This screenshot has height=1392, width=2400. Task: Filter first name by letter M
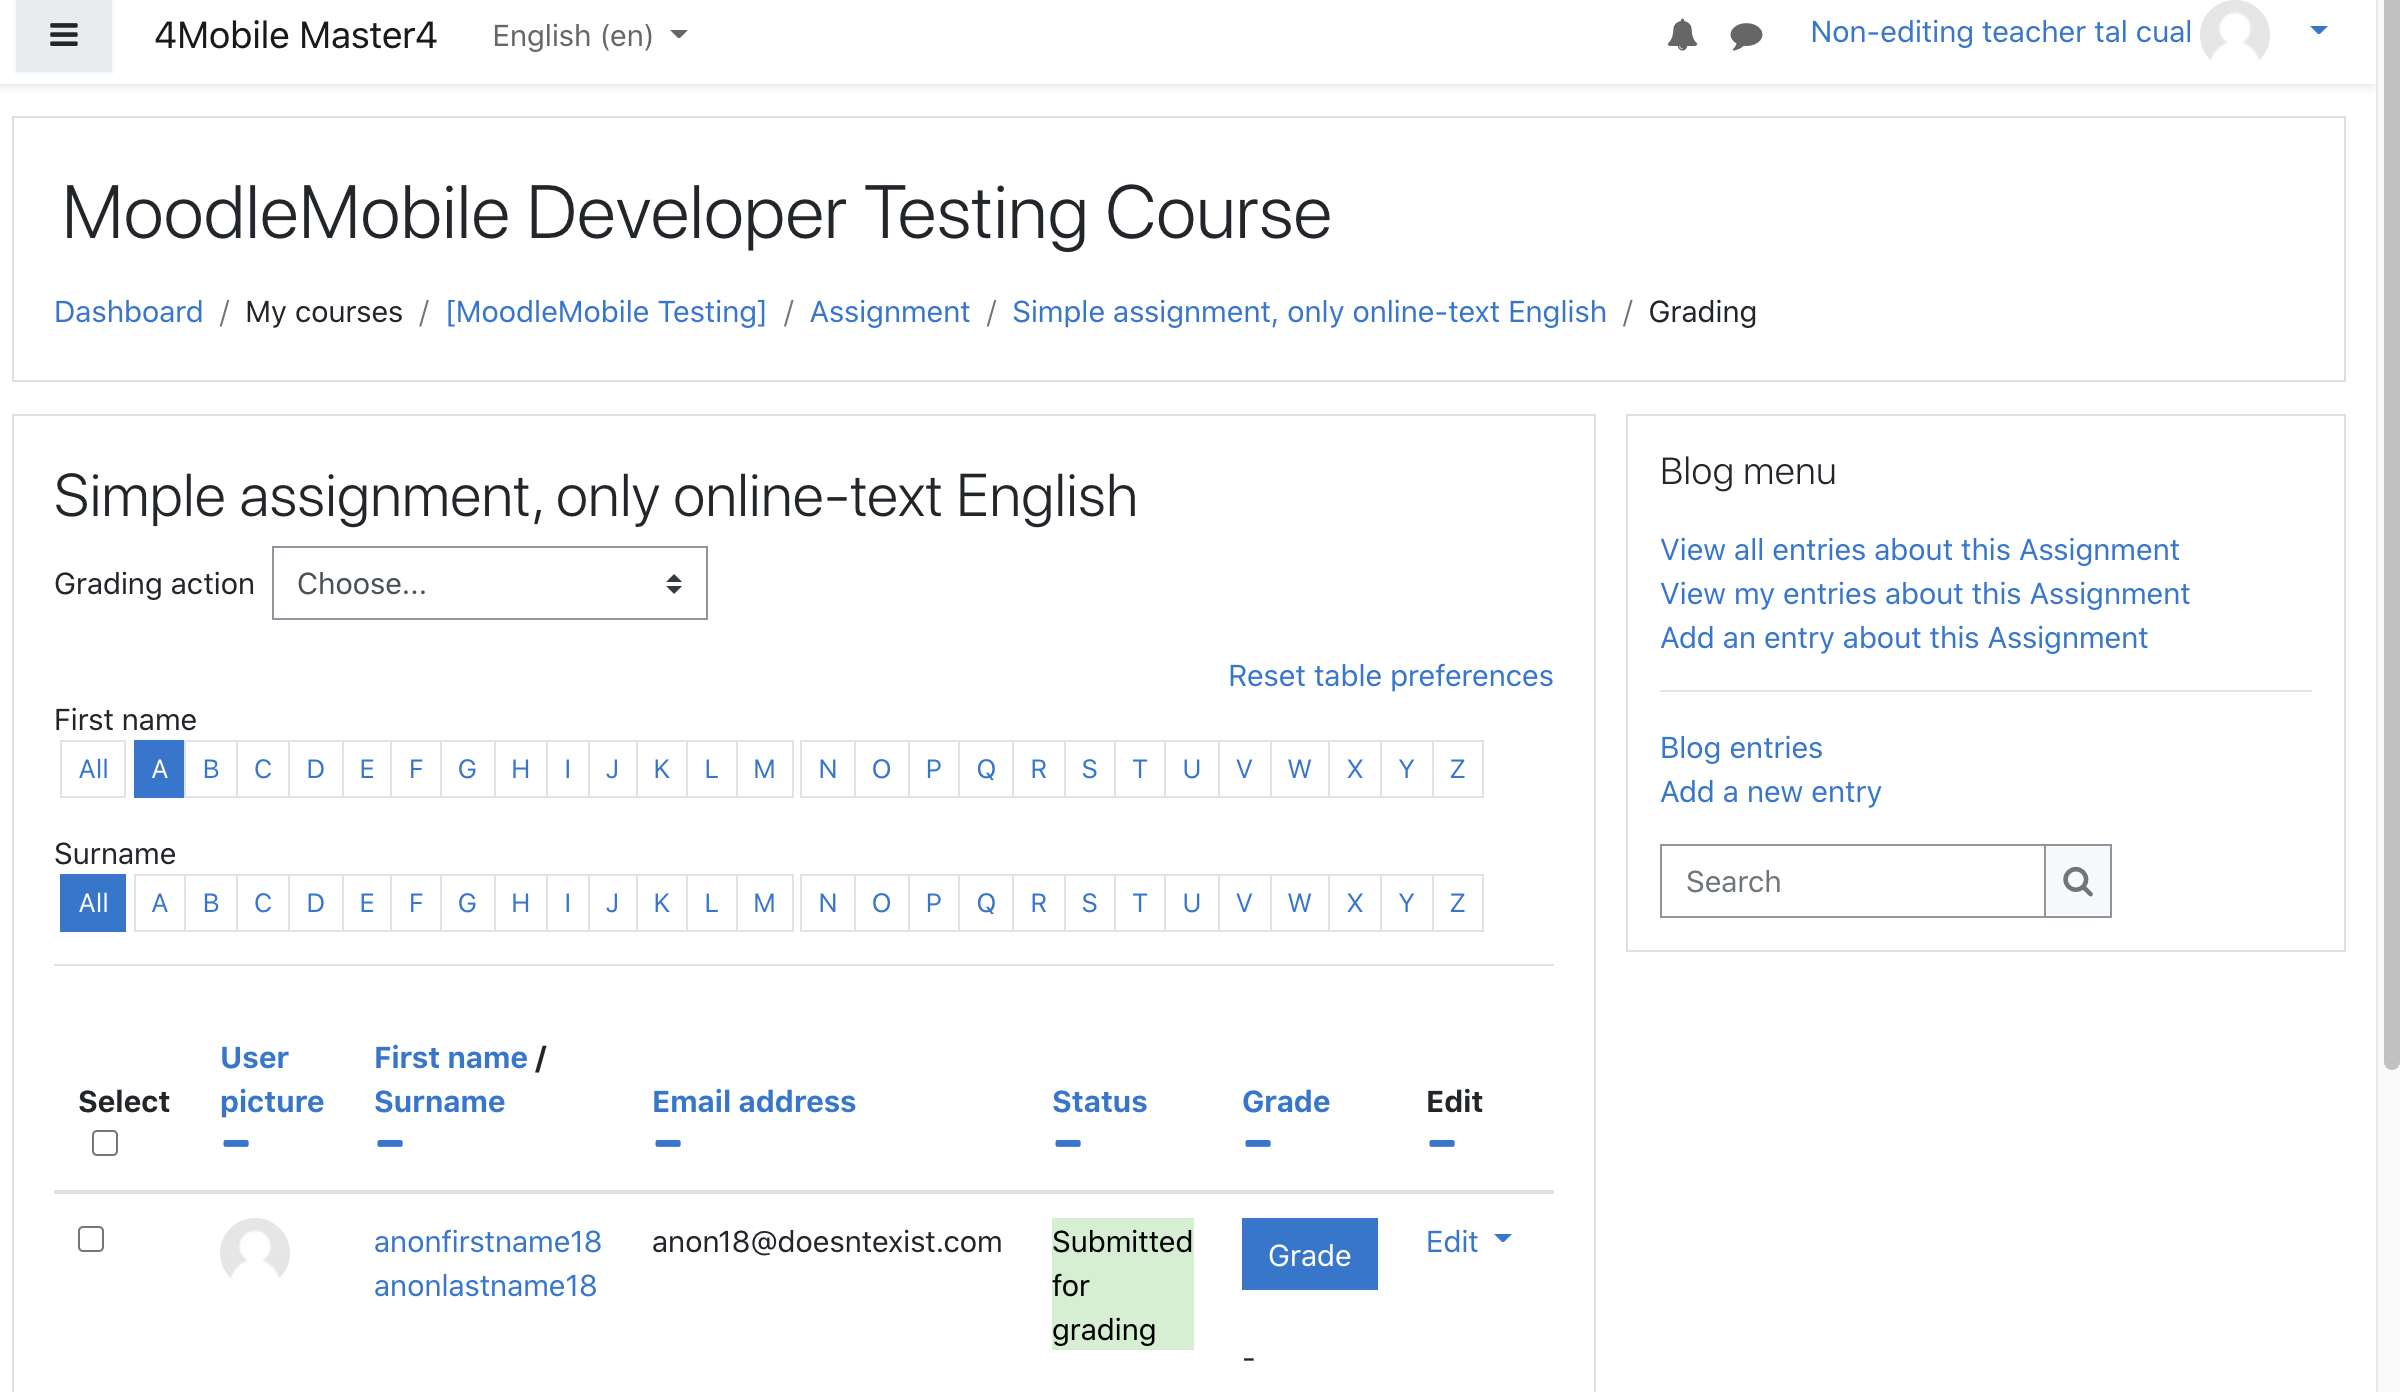[x=765, y=769]
